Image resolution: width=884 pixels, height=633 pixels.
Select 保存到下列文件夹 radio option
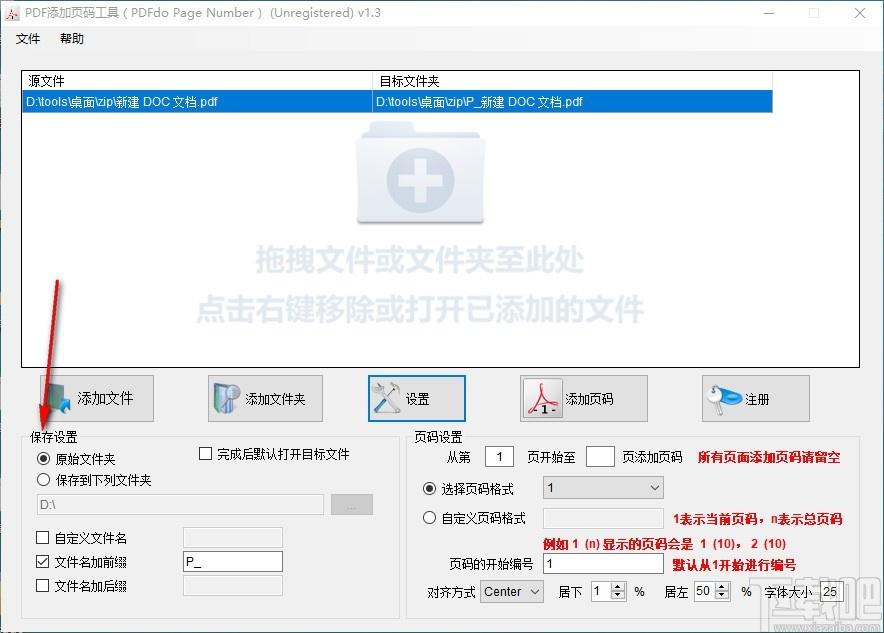point(43,480)
